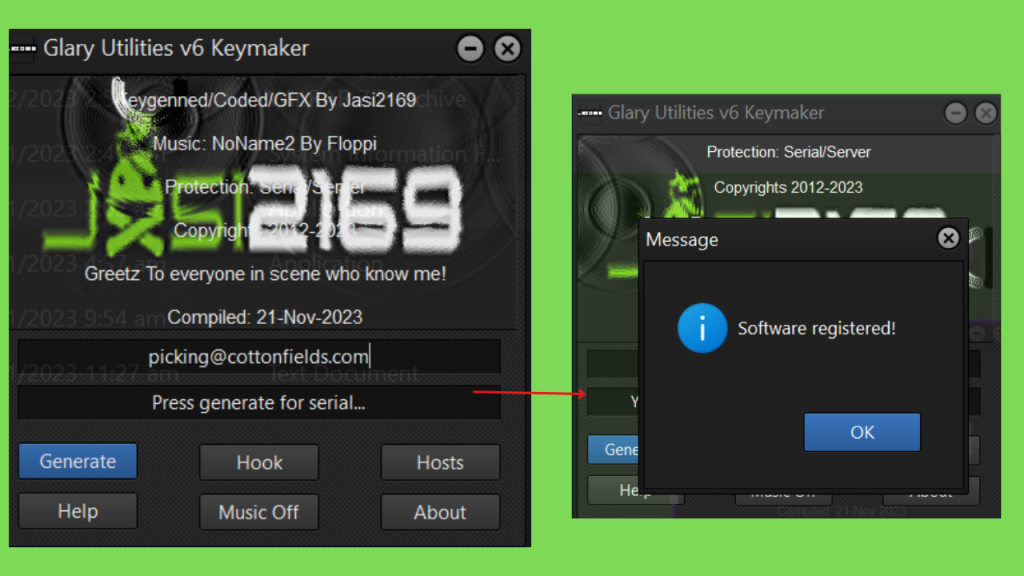Viewport: 1024px width, 576px height.
Task: Click 'Compiled: 21-Nov-2023' text in left window
Action: tap(264, 317)
